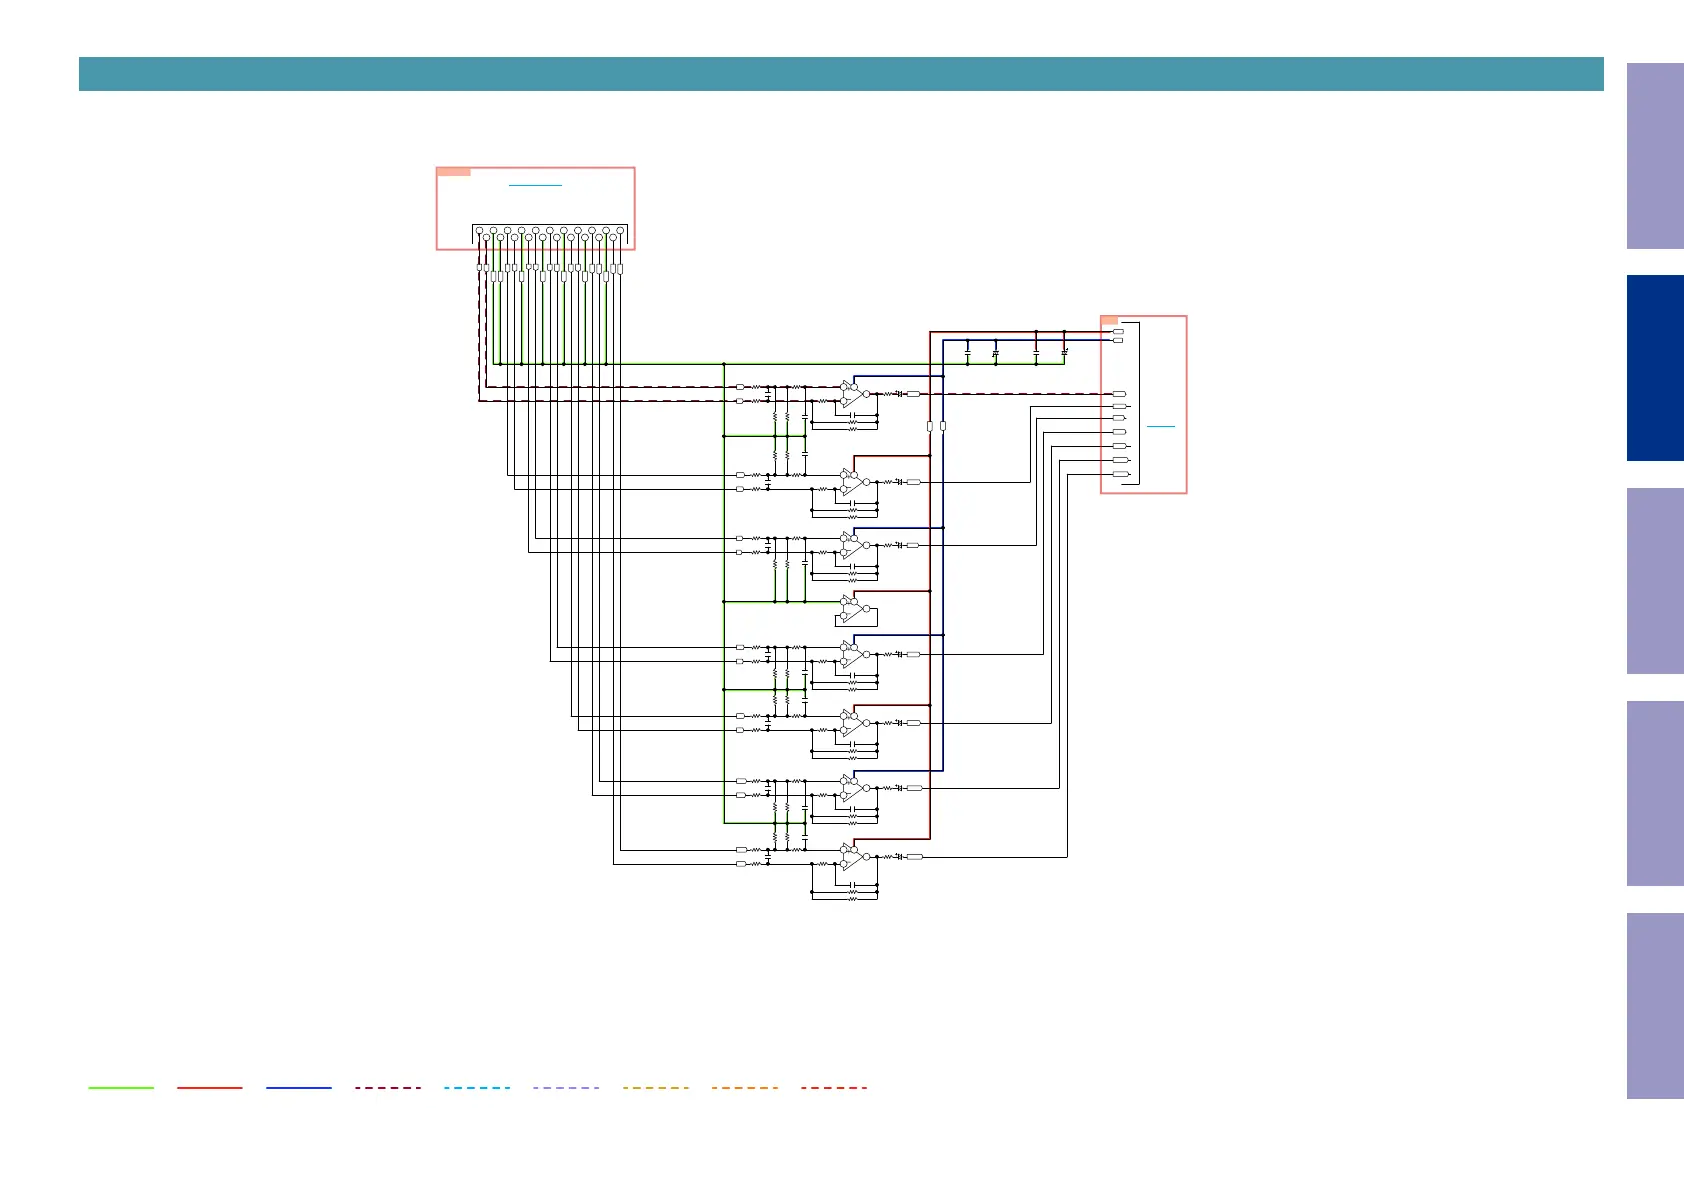Click the bottom-most op-amp symbol in the schematic
The image size is (1684, 1191).
[855, 857]
